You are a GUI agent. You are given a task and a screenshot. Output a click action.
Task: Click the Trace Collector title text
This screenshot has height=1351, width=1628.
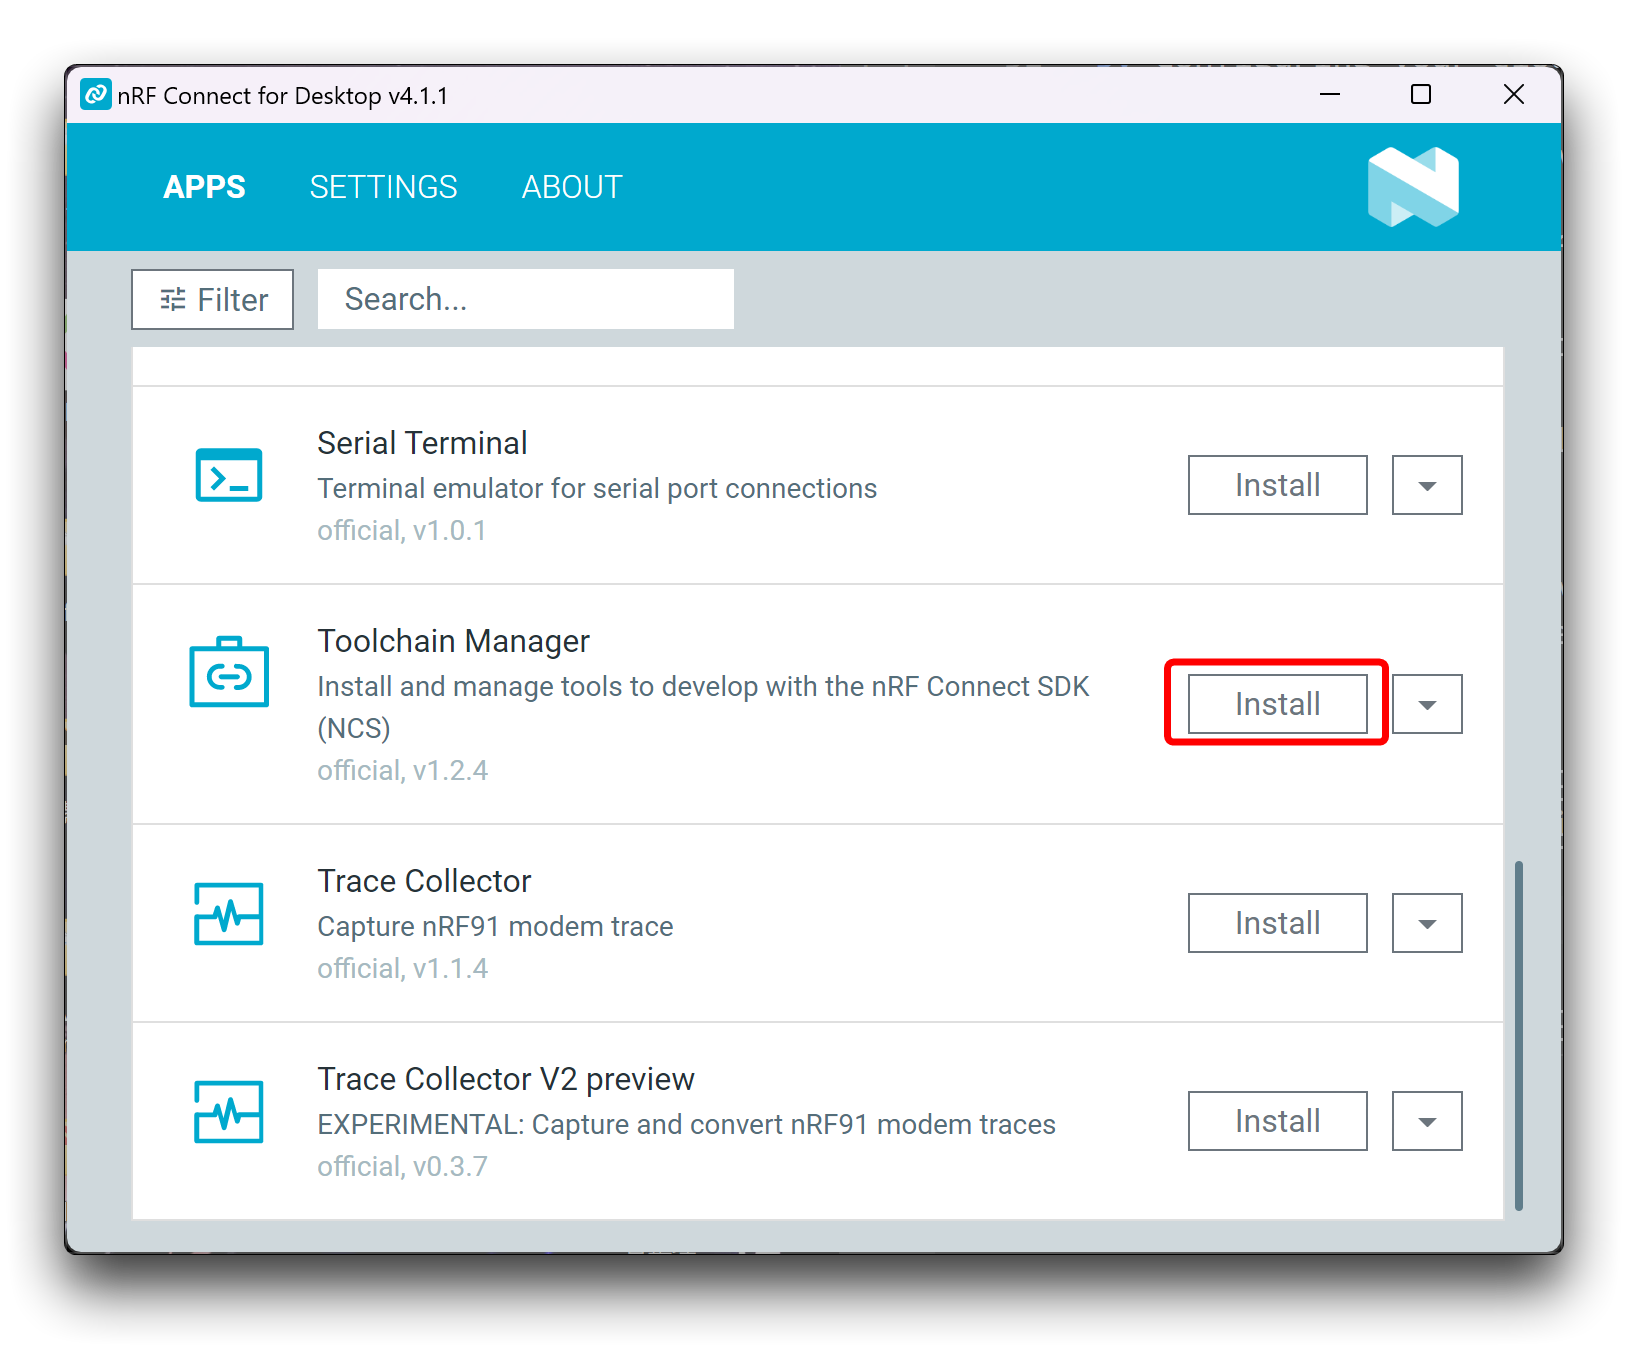(424, 881)
